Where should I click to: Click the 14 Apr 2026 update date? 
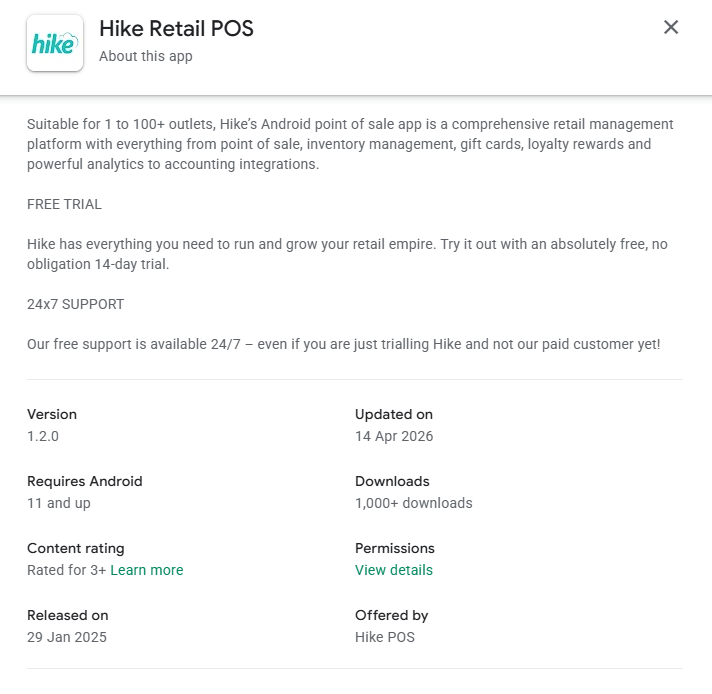point(394,436)
